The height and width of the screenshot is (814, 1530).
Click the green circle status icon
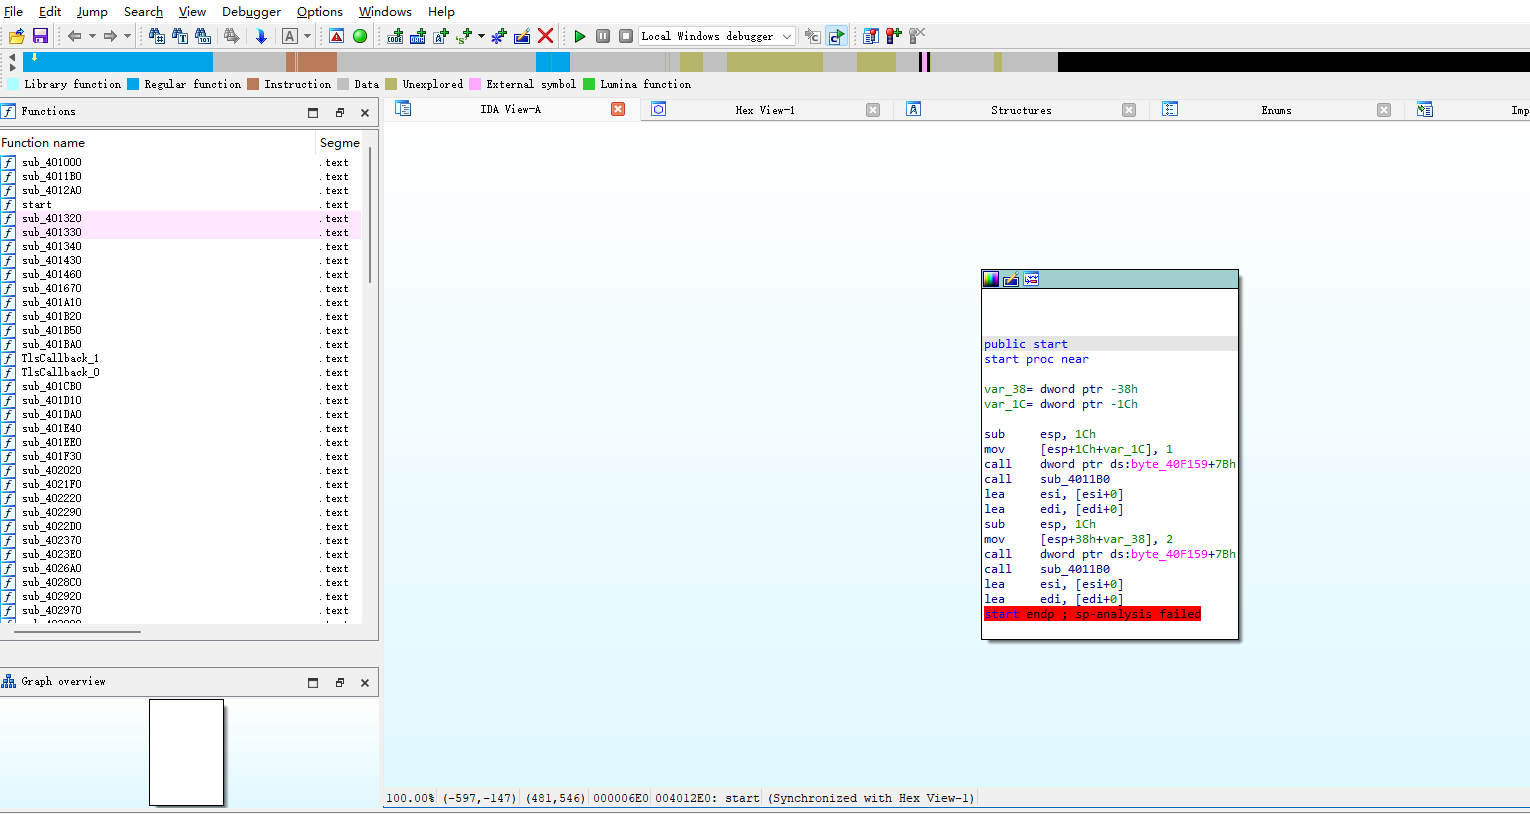pyautogui.click(x=360, y=36)
